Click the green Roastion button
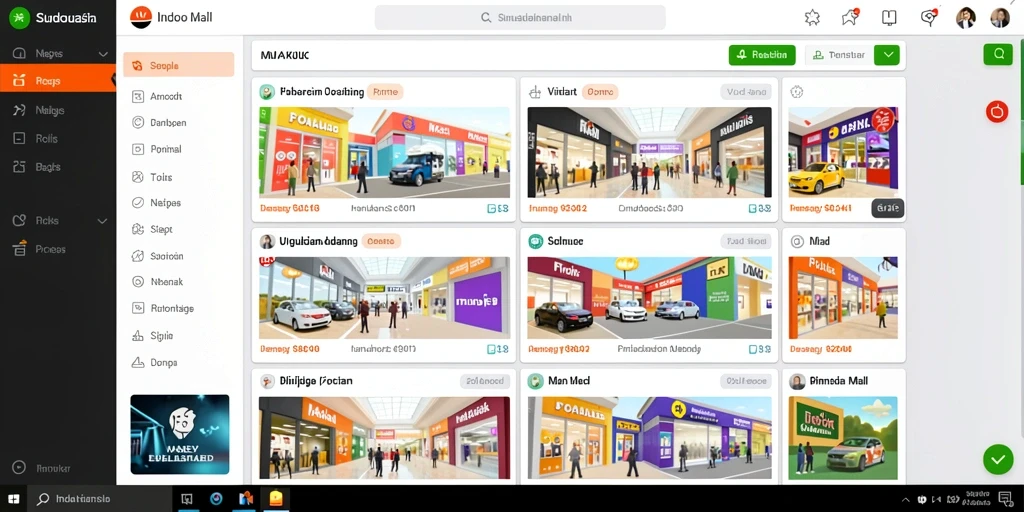This screenshot has width=1024, height=512. [x=762, y=55]
